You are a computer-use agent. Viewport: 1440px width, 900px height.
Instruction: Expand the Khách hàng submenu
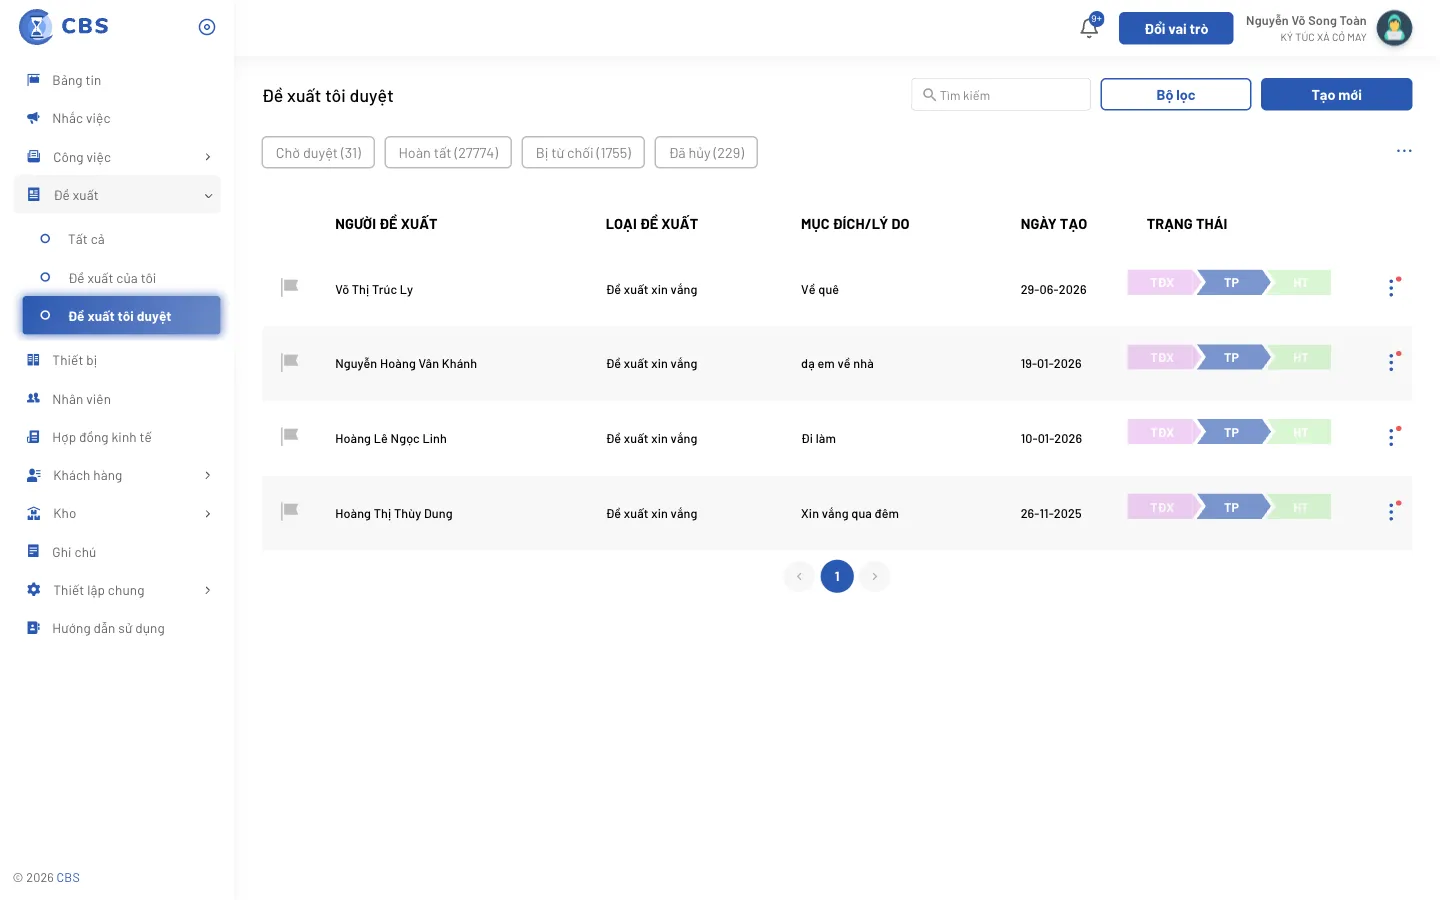pyautogui.click(x=208, y=475)
